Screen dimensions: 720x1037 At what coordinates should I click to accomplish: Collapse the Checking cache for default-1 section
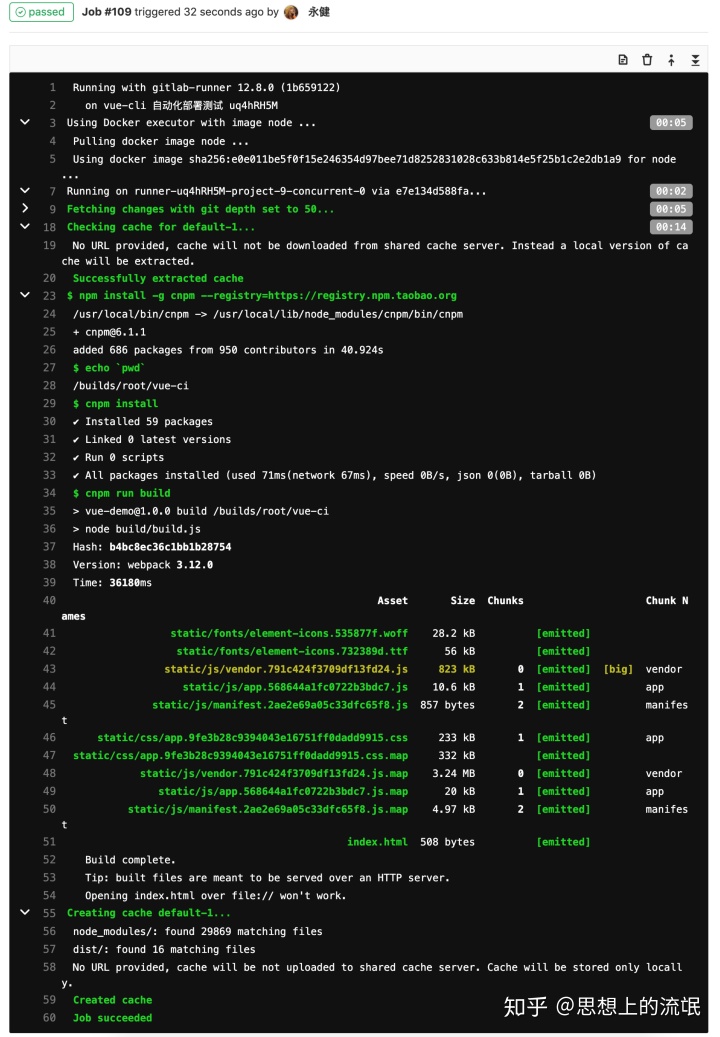(x=25, y=226)
